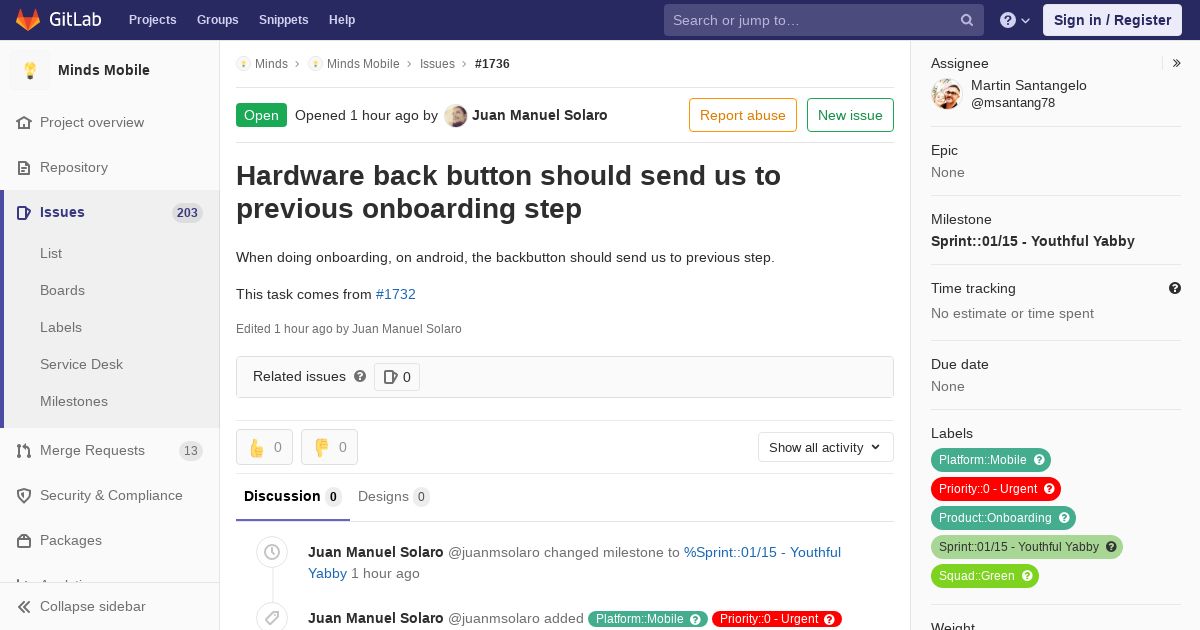The height and width of the screenshot is (630, 1200).
Task: Click the label tag icon in activity
Action: click(x=272, y=617)
